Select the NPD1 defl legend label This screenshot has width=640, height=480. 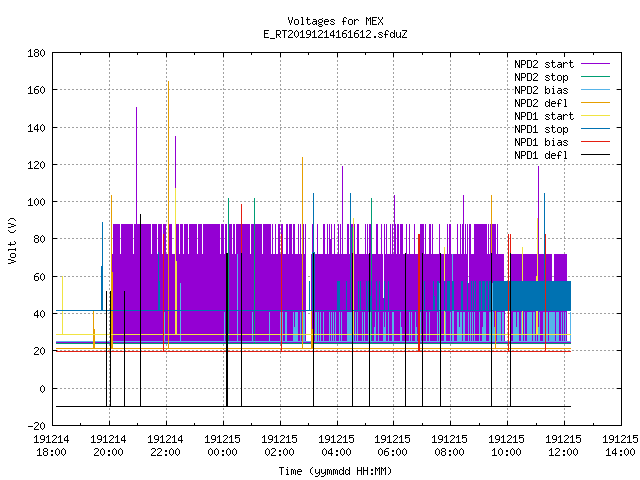pyautogui.click(x=541, y=155)
